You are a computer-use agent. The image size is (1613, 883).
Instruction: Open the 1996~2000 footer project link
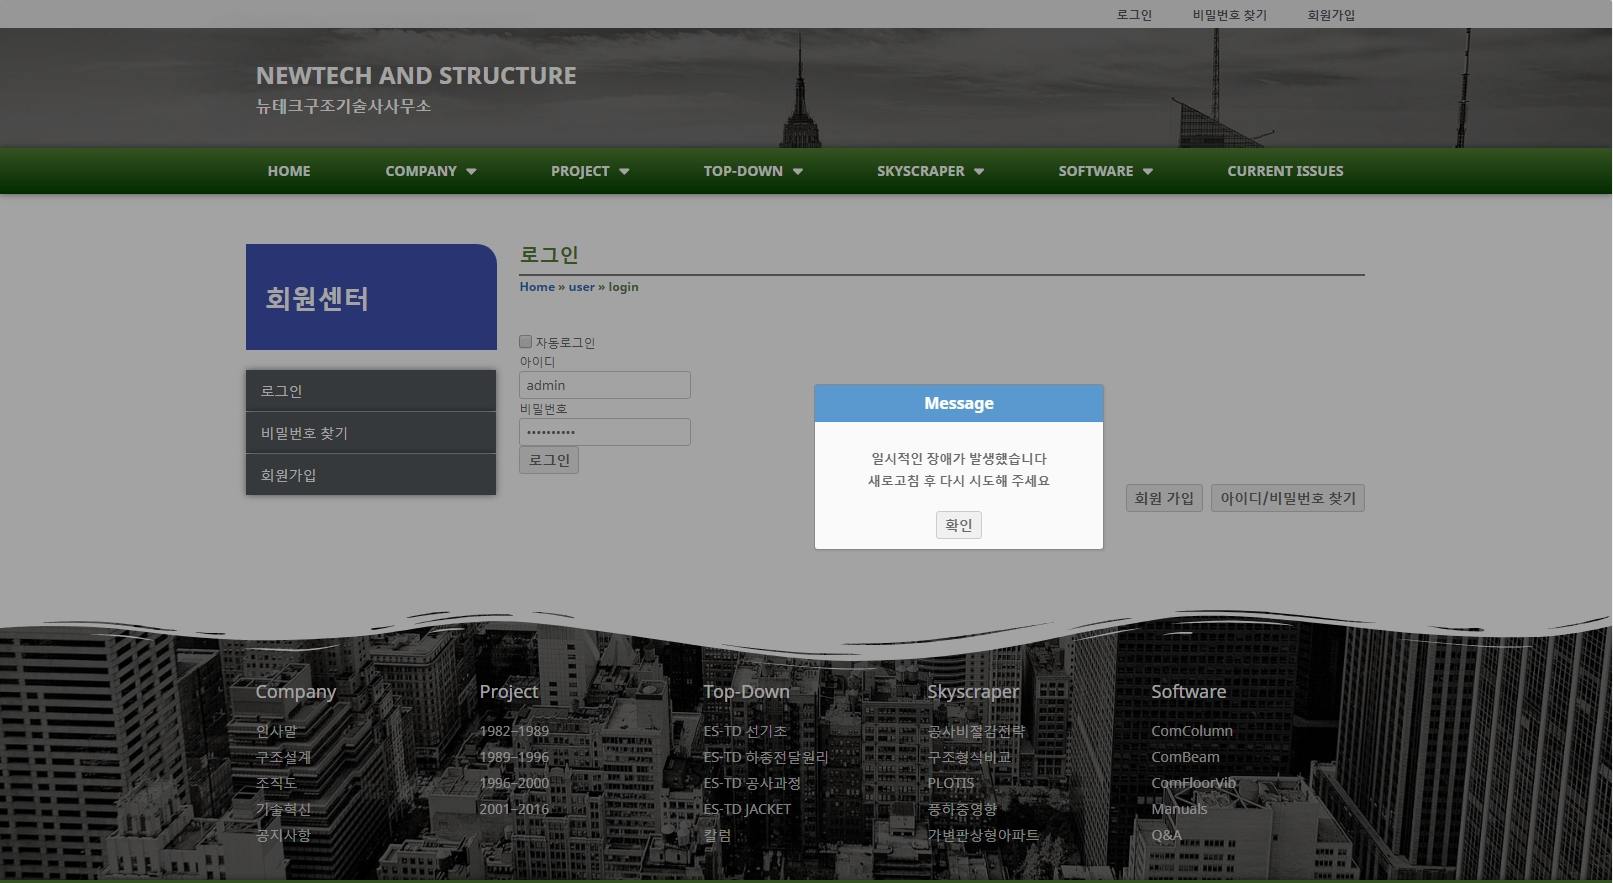point(514,783)
